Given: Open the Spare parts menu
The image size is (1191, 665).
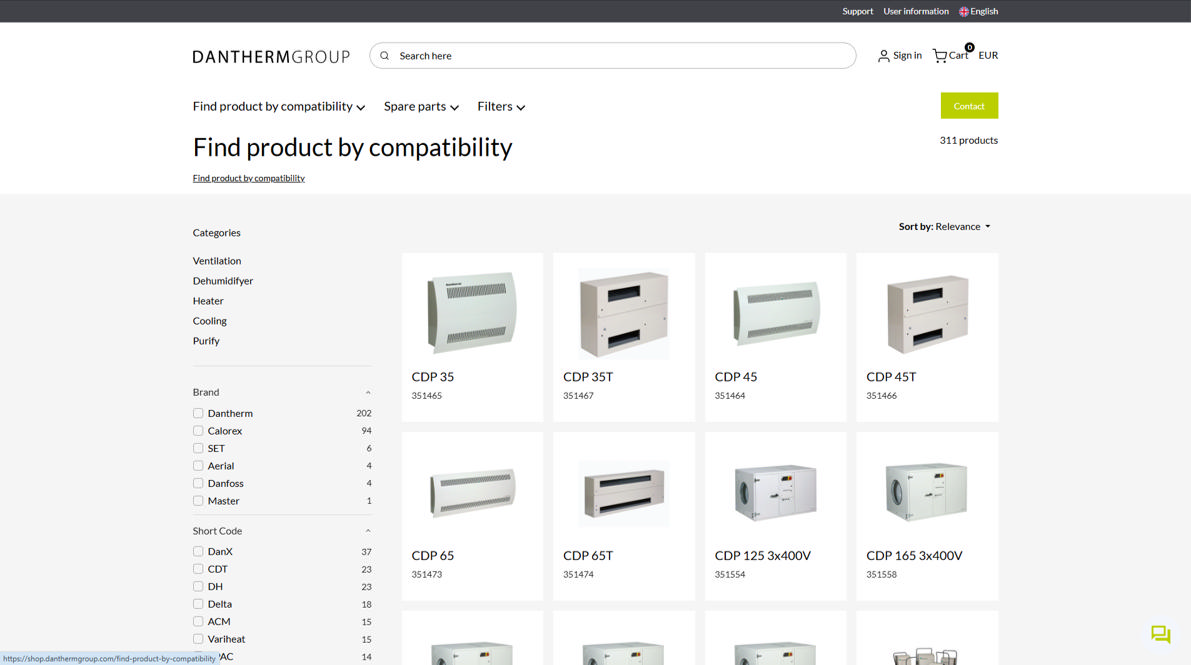Looking at the screenshot, I should (421, 107).
